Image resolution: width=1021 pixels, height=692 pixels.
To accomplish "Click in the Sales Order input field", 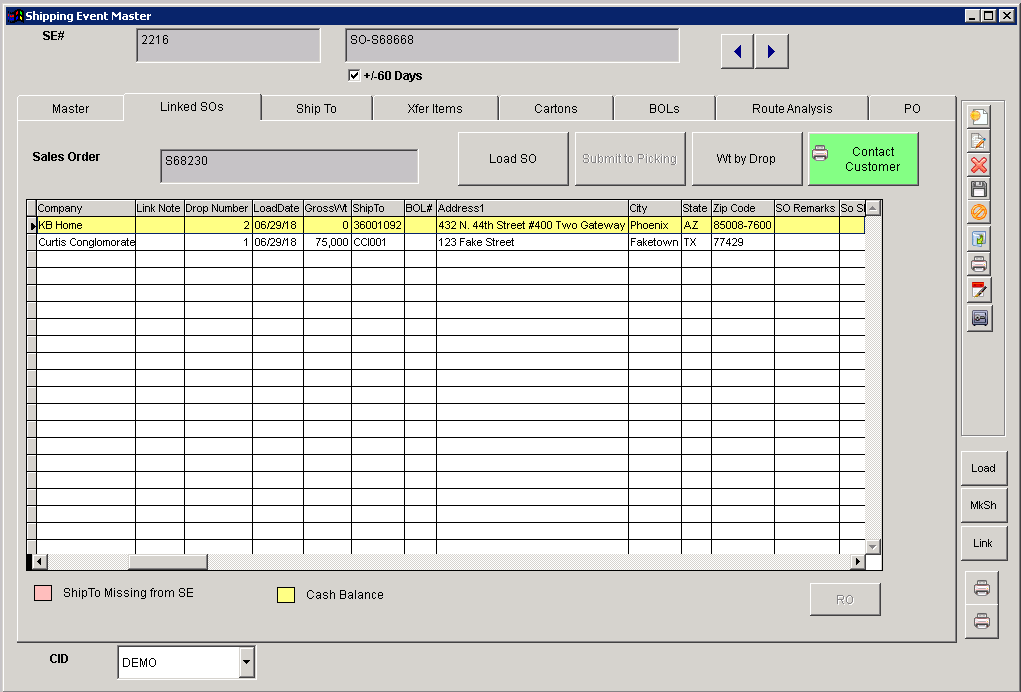I will pos(289,166).
